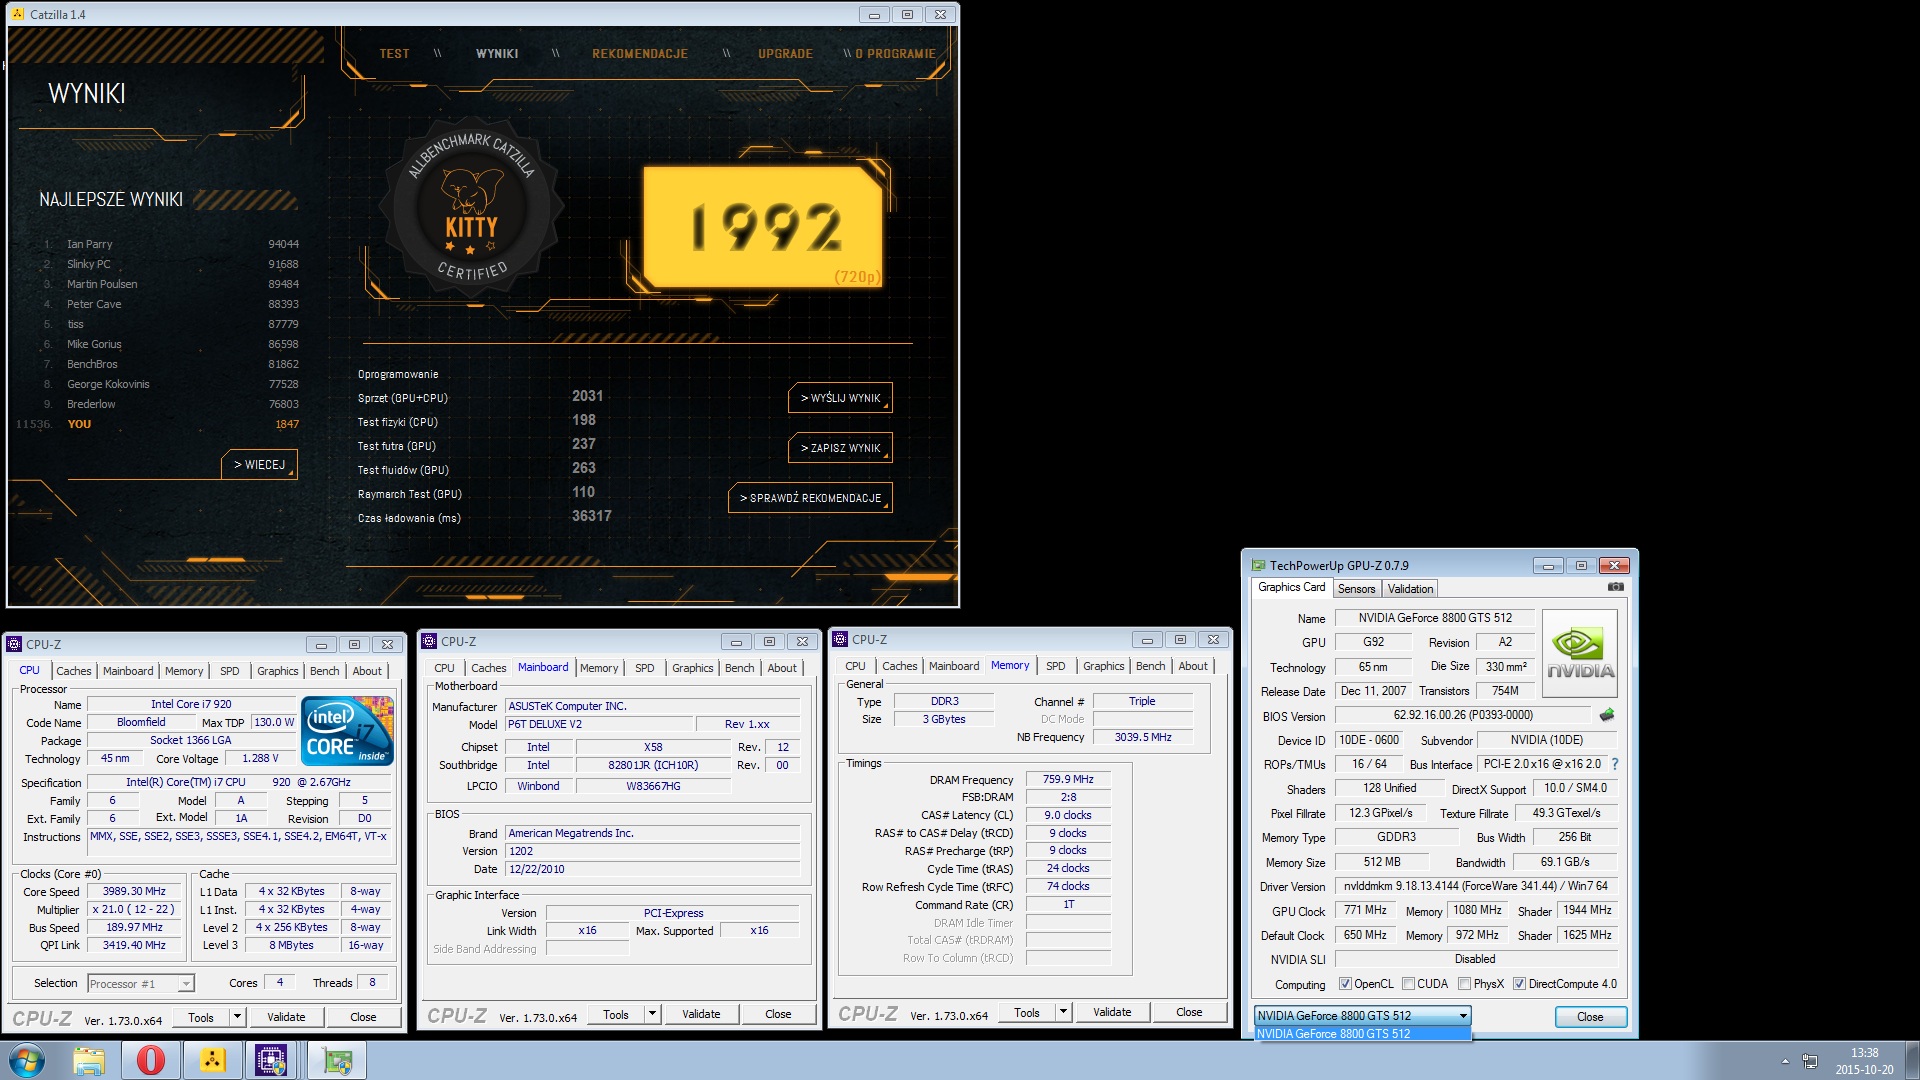Open Windows Explorer from the taskbar
Image resolution: width=1920 pixels, height=1080 pixels.
click(89, 1060)
